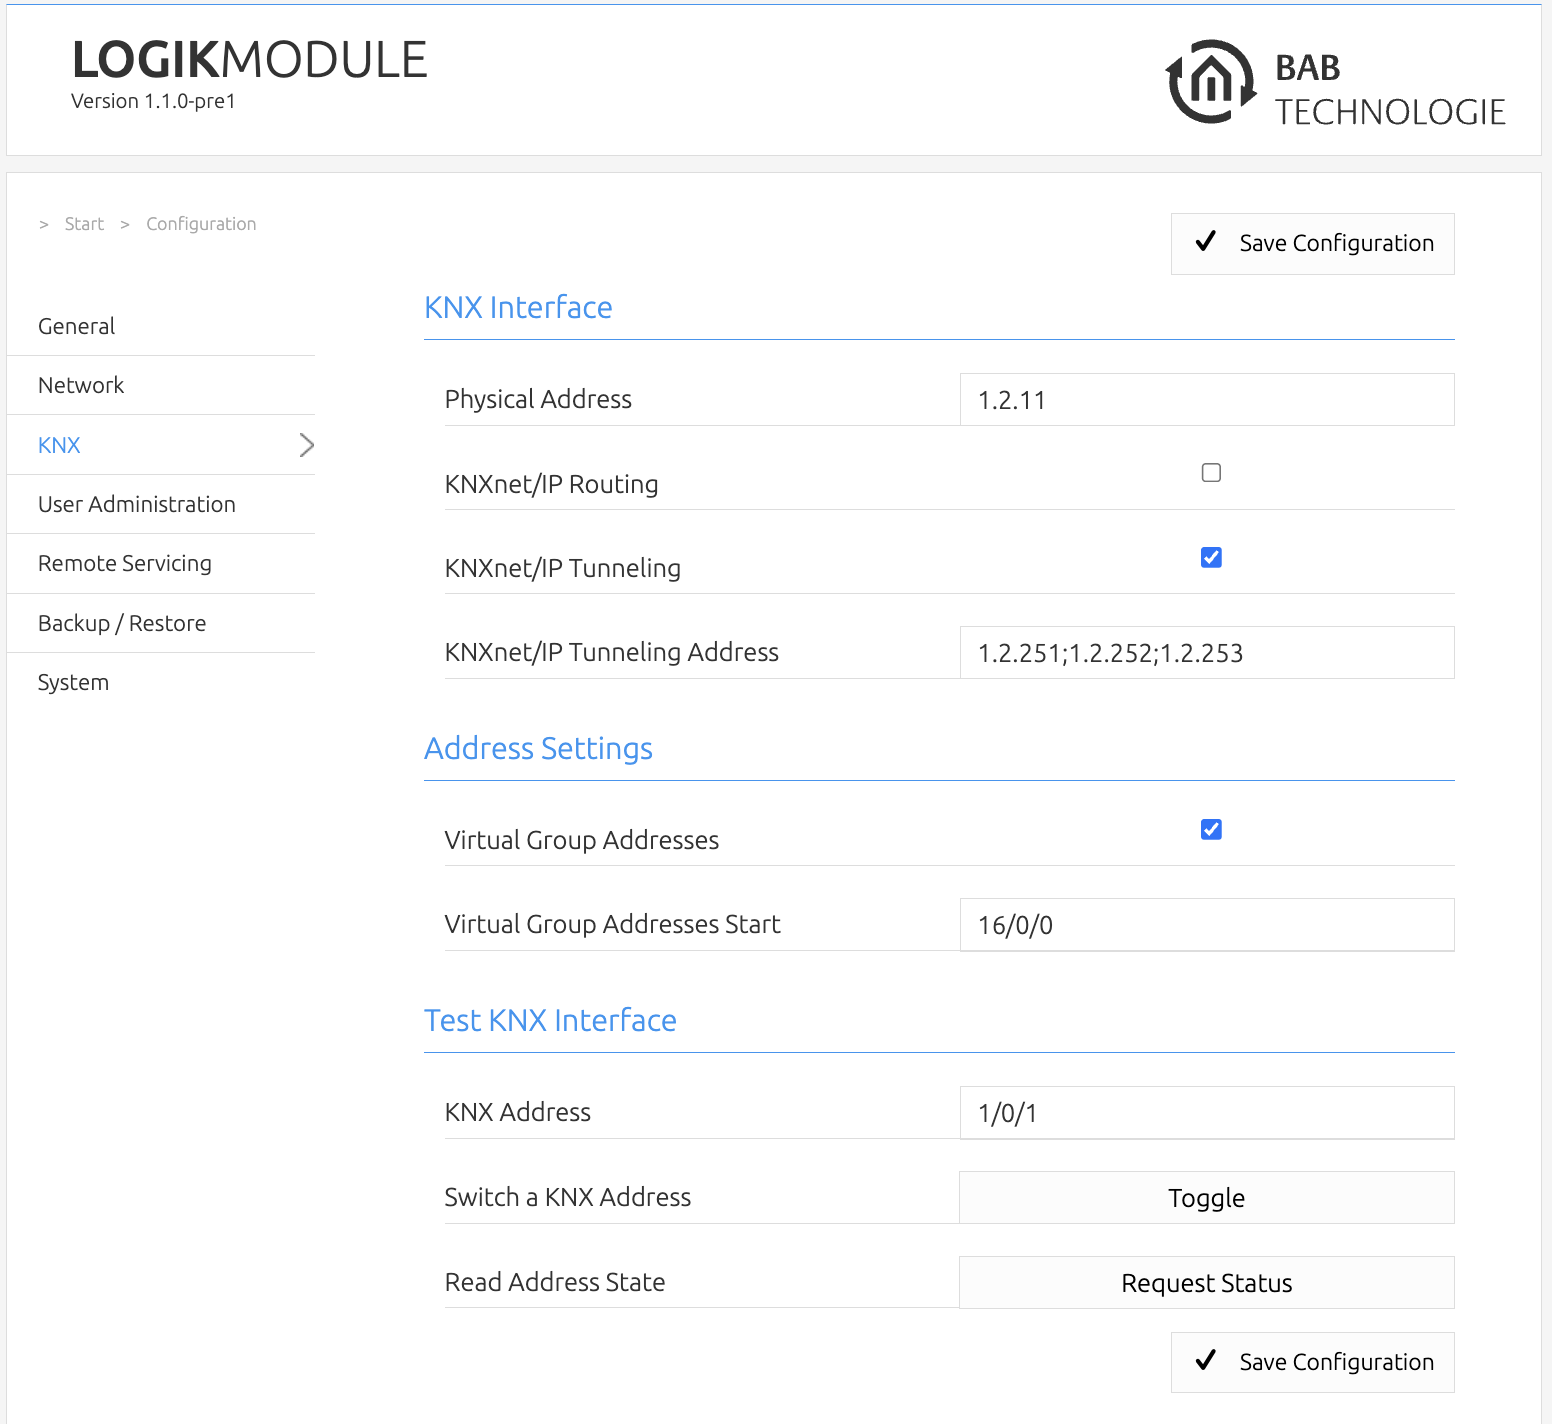Click the BAB Technologie house logo
This screenshot has width=1552, height=1424.
click(1210, 82)
